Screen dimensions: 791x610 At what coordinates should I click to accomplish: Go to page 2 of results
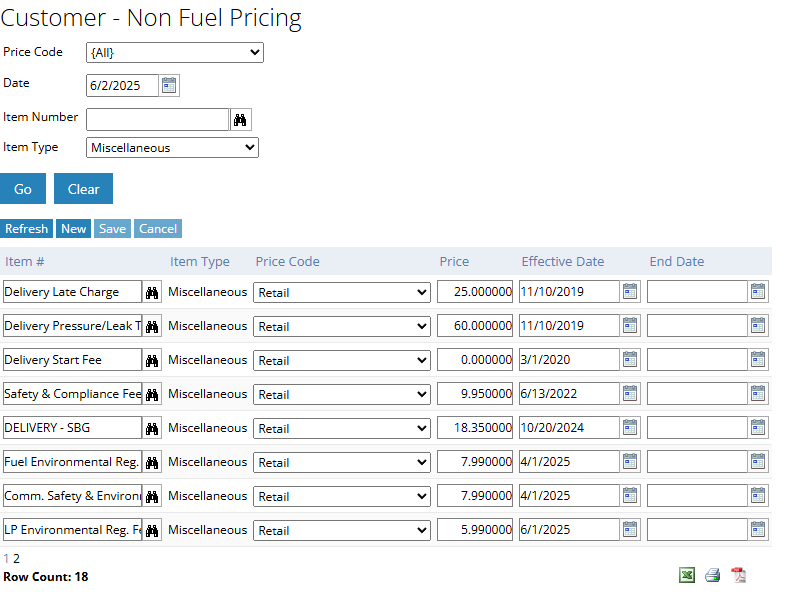[x=16, y=559]
